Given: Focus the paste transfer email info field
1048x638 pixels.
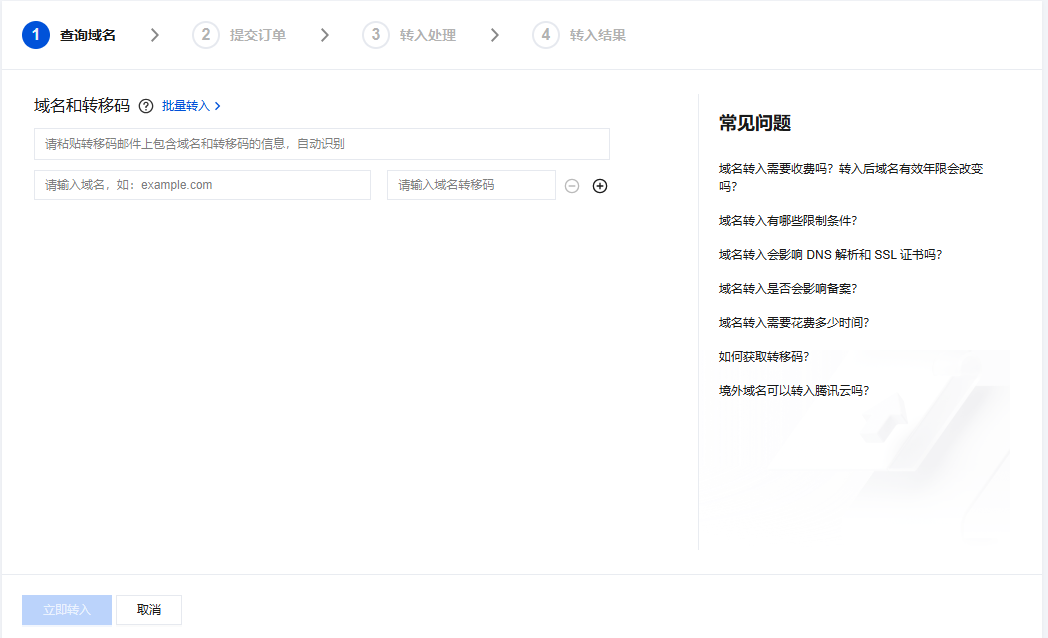Looking at the screenshot, I should [x=321, y=144].
